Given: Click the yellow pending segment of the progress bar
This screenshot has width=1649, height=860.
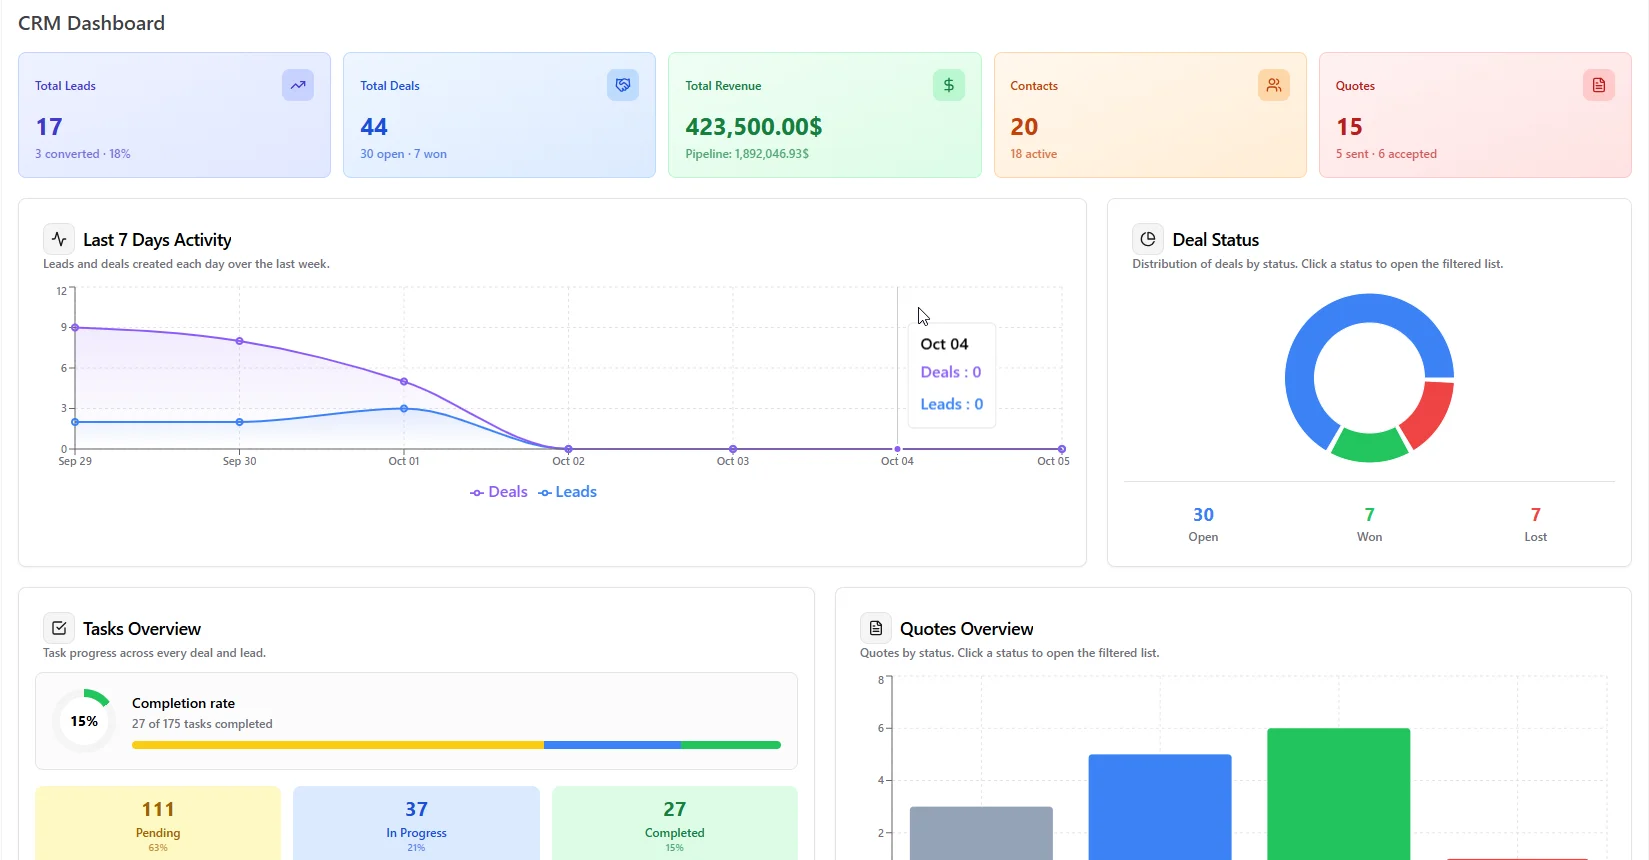Looking at the screenshot, I should click(338, 745).
